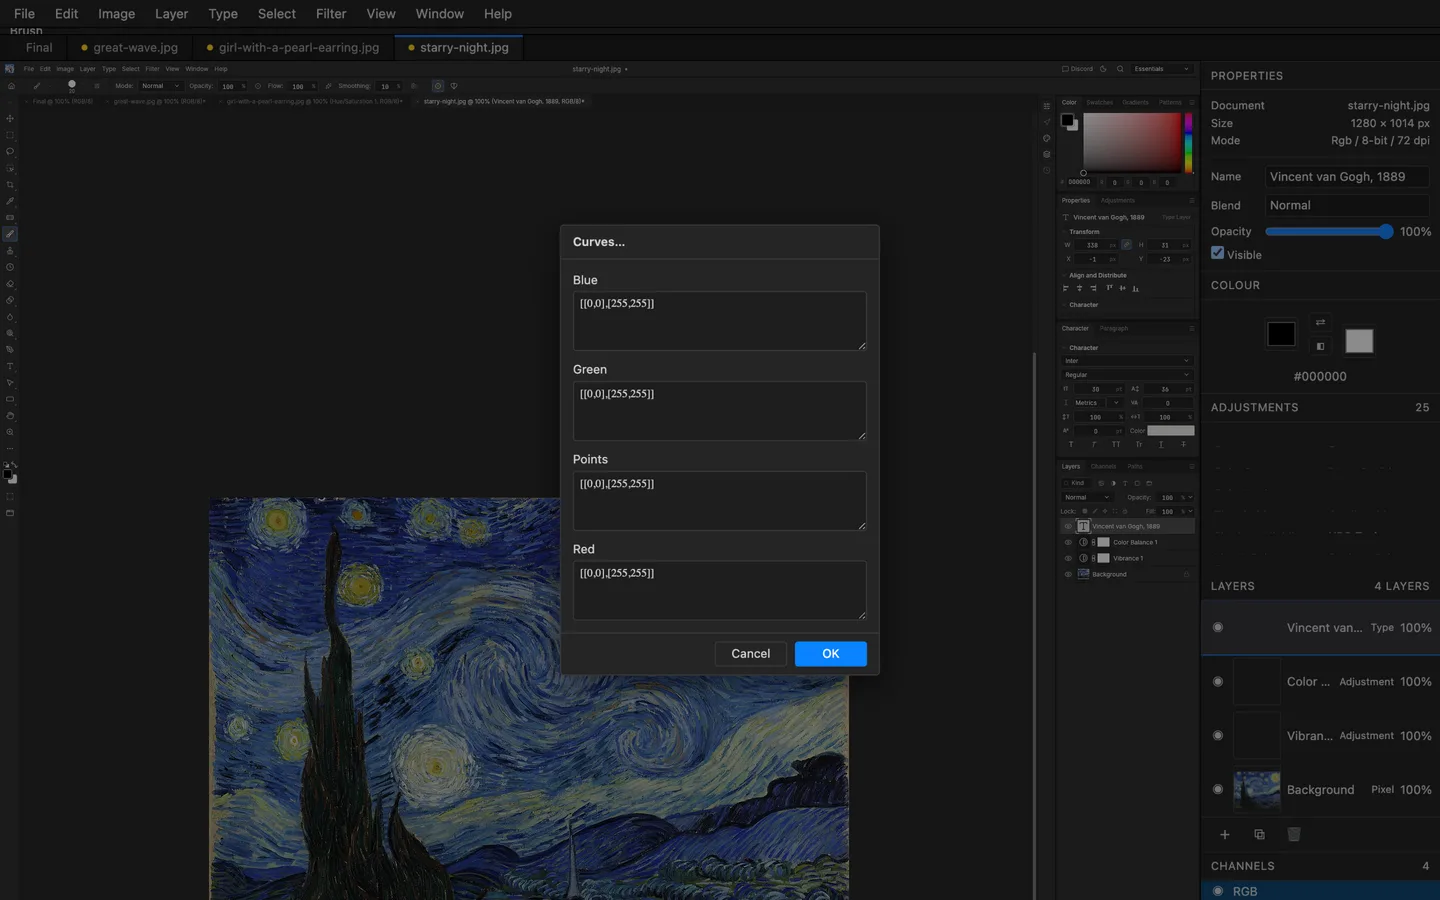Add a new layer with plus icon
The height and width of the screenshot is (900, 1440).
[1224, 834]
